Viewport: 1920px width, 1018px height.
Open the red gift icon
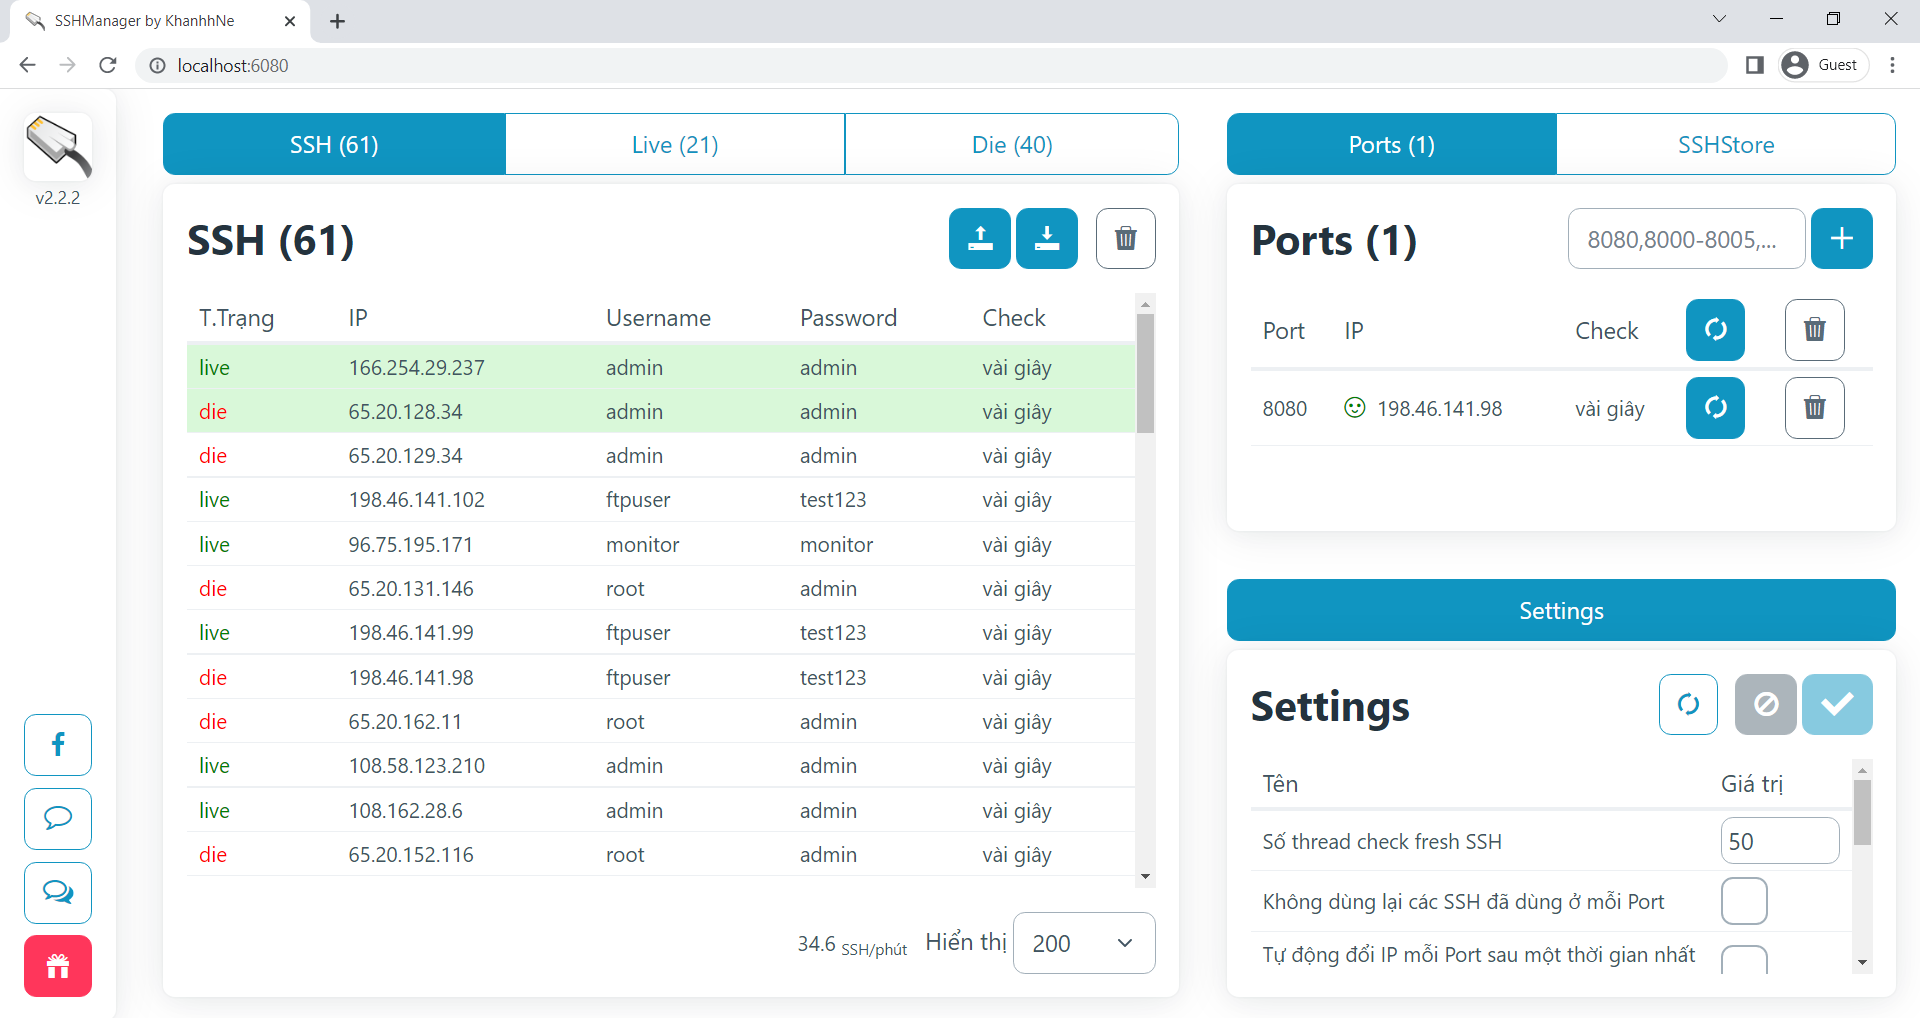pos(58,966)
